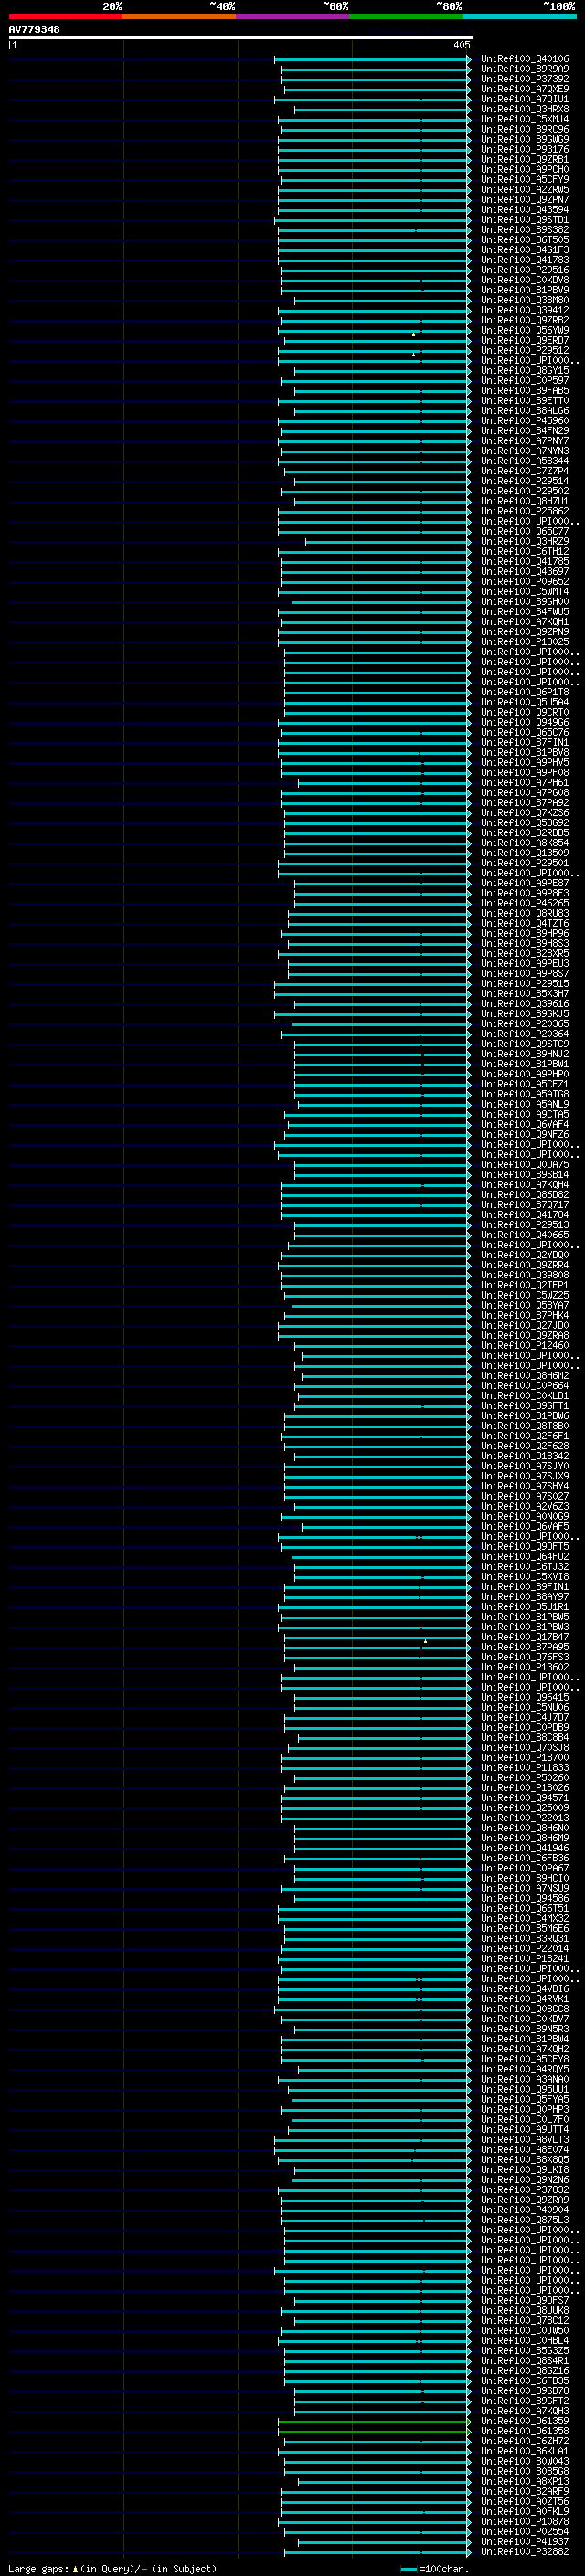Click the white query sequence bar
This screenshot has height=2576, width=585.
coord(241,38)
